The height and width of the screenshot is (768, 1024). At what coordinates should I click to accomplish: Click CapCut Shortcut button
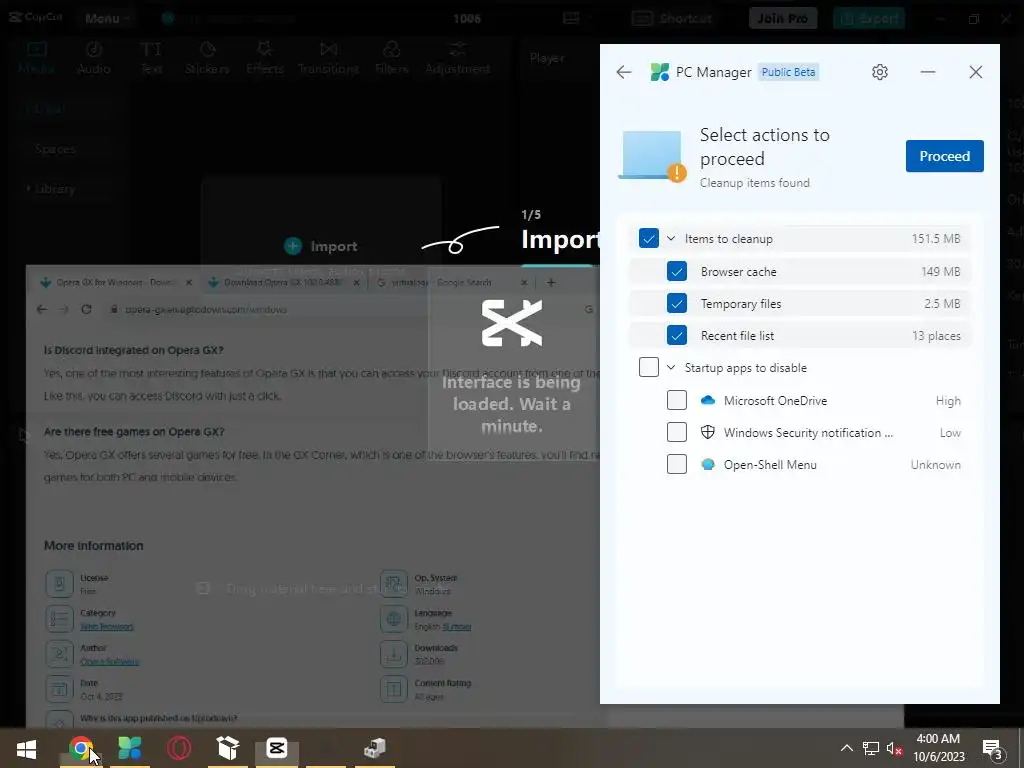[x=672, y=18]
